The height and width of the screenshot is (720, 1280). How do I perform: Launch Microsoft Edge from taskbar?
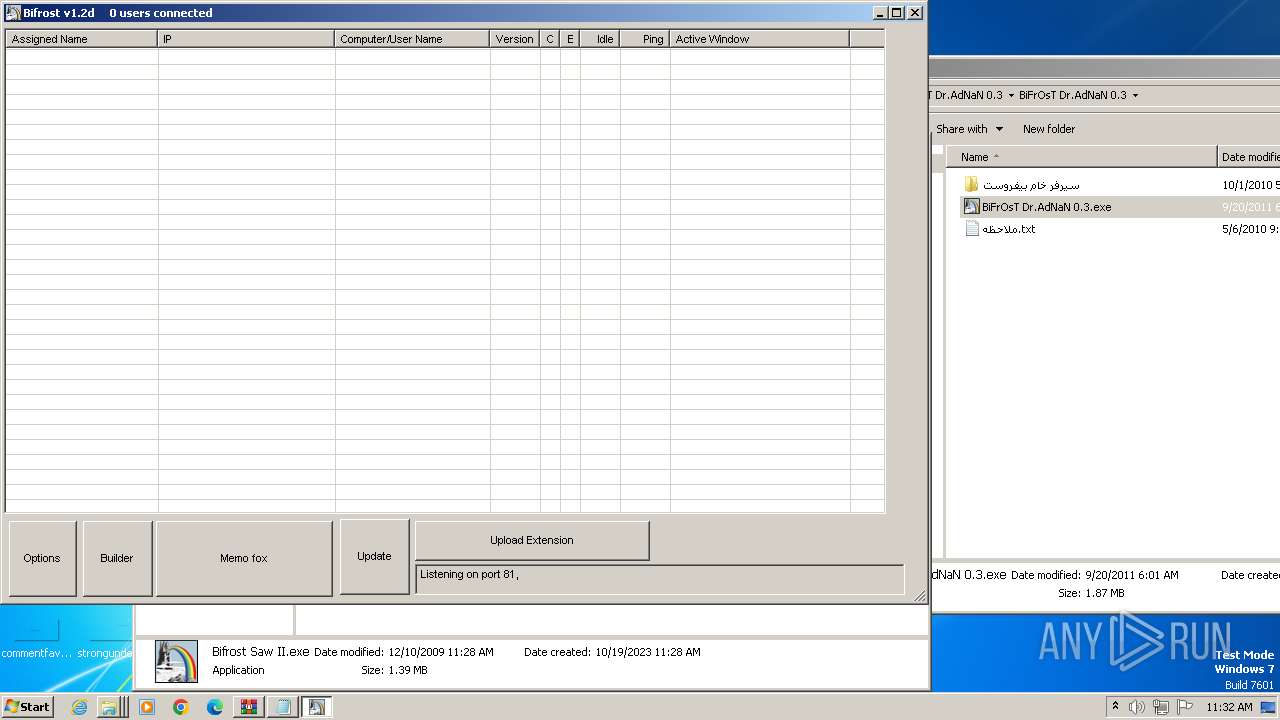(x=215, y=707)
